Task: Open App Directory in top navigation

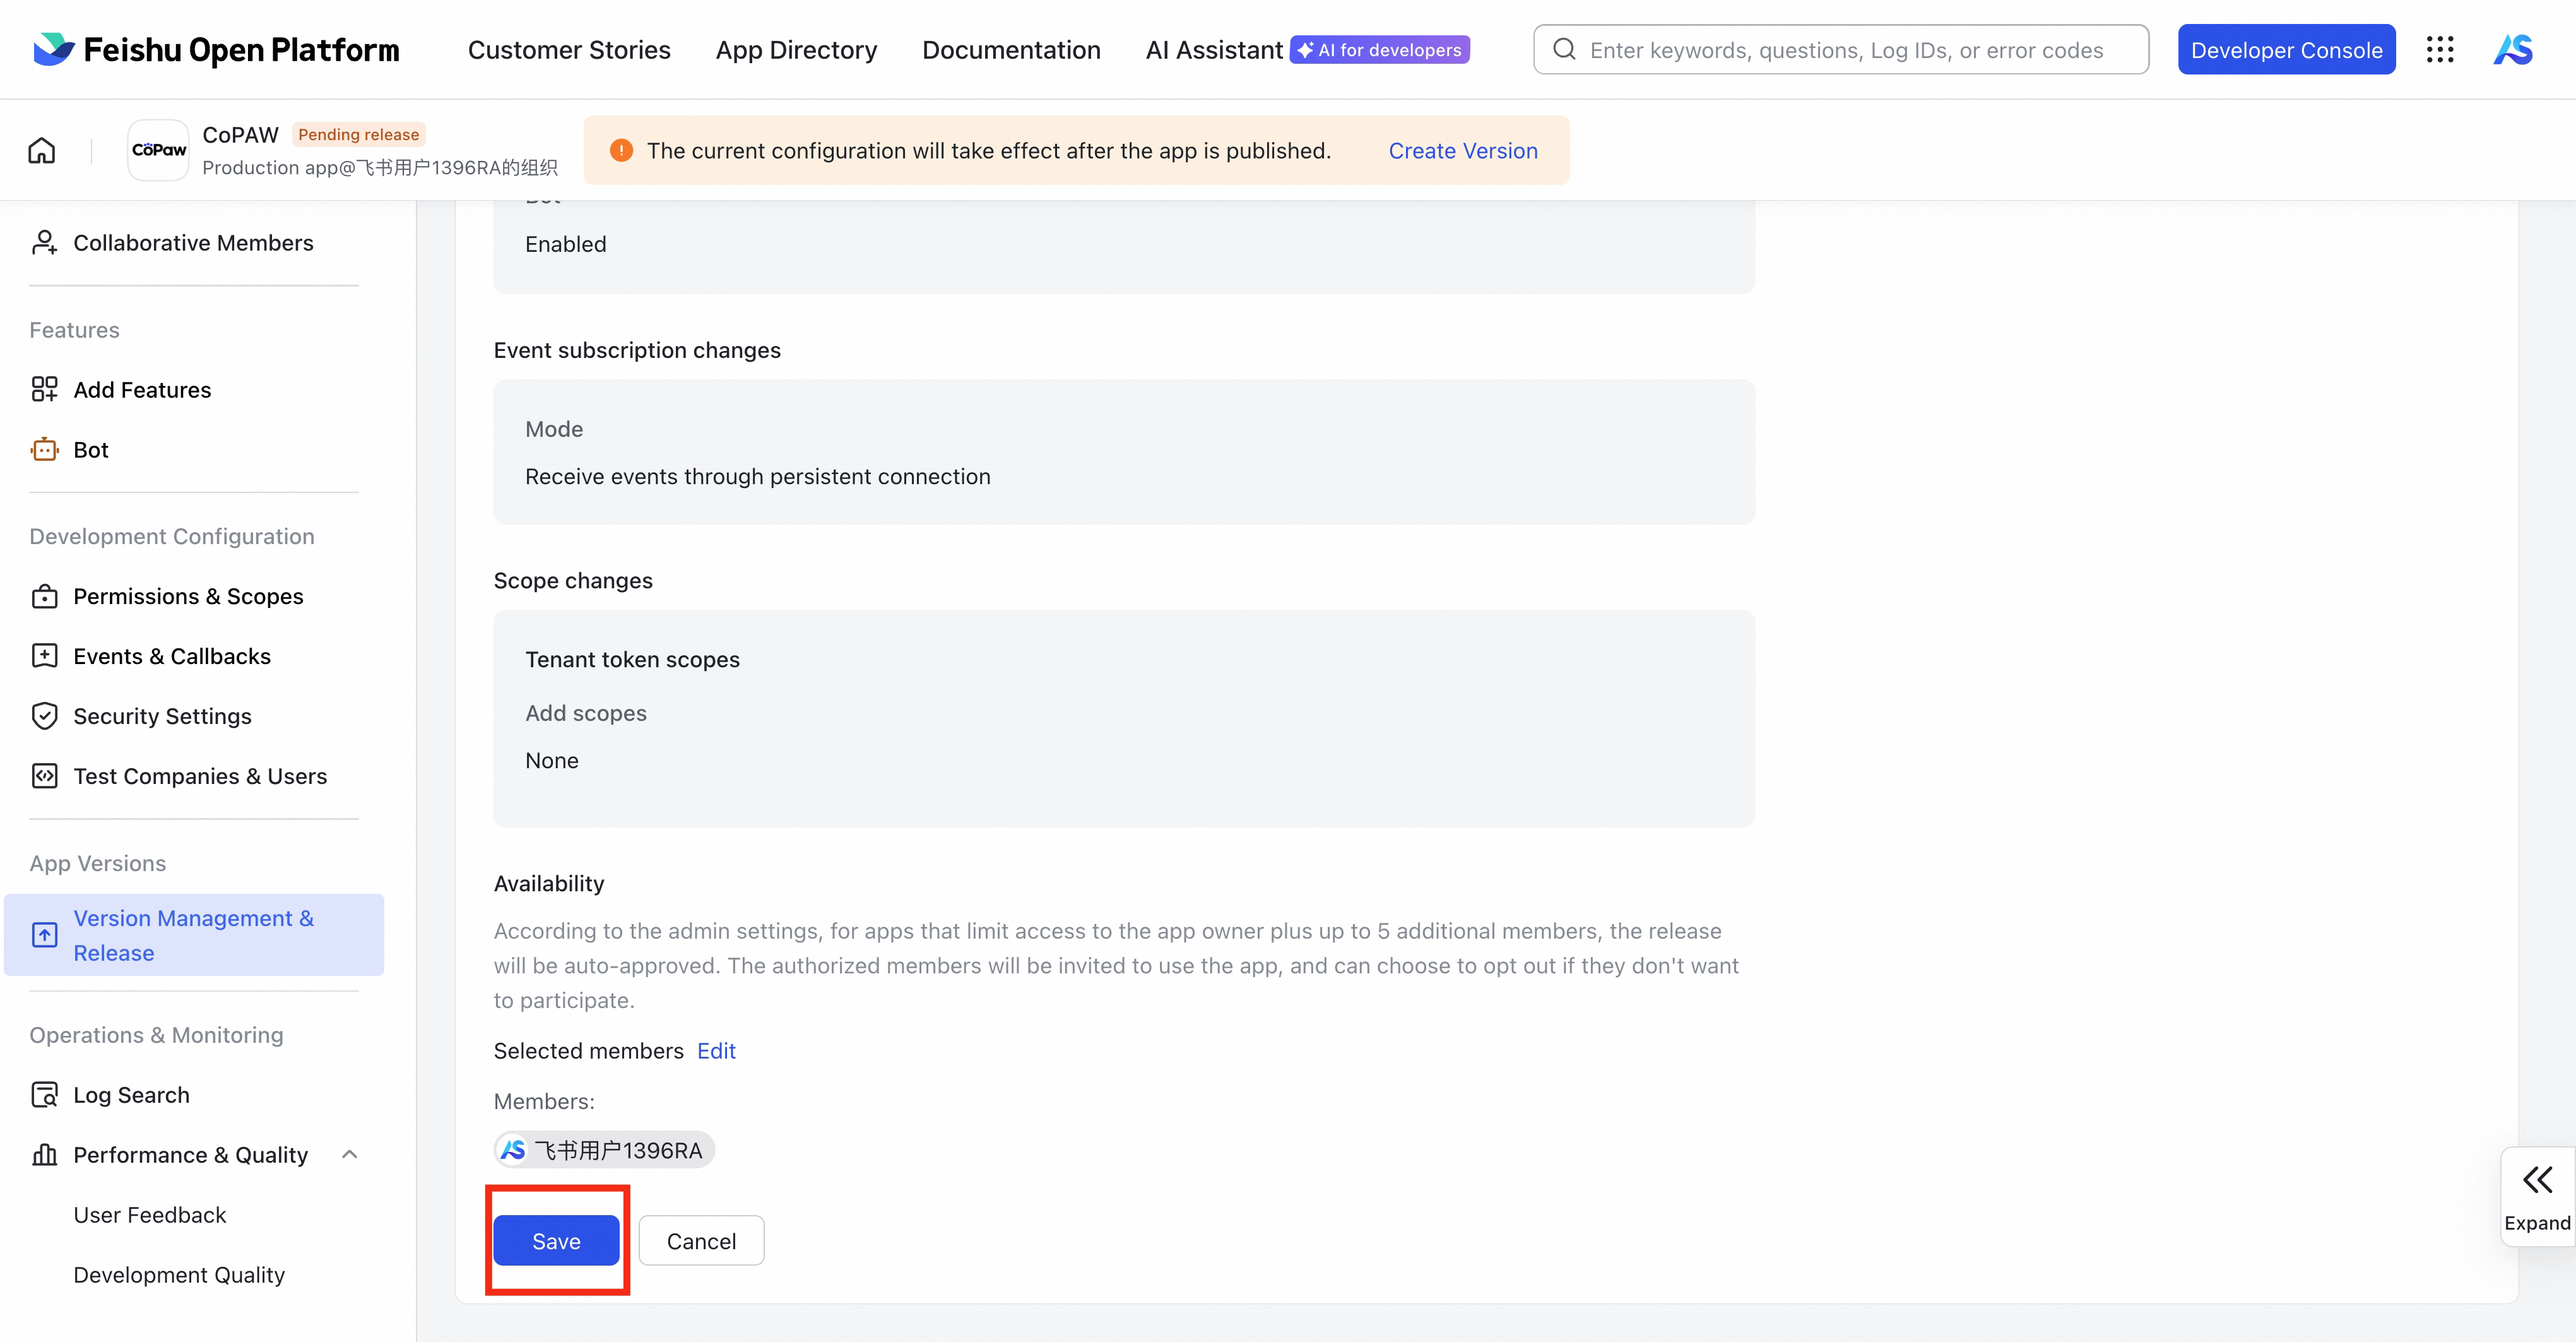Action: point(796,50)
